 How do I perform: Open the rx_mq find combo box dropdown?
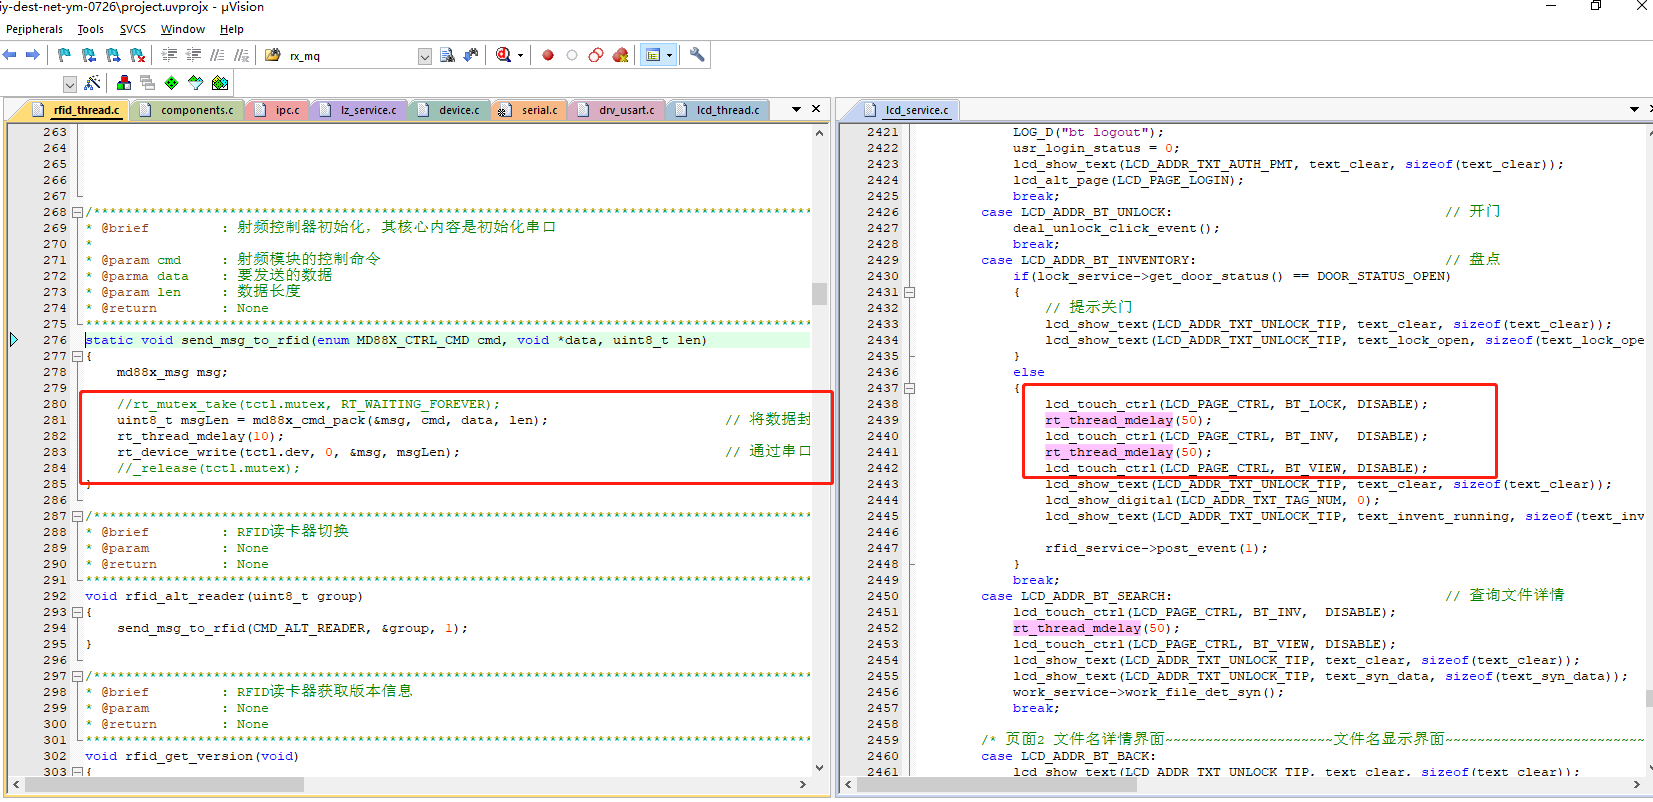pos(425,56)
